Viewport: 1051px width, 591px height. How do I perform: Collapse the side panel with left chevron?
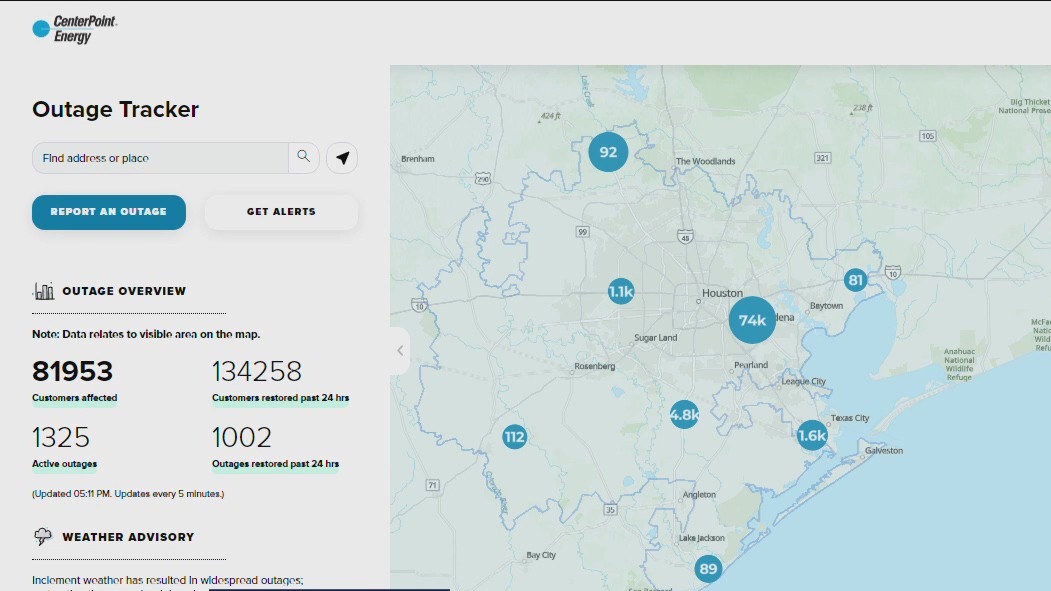click(400, 351)
